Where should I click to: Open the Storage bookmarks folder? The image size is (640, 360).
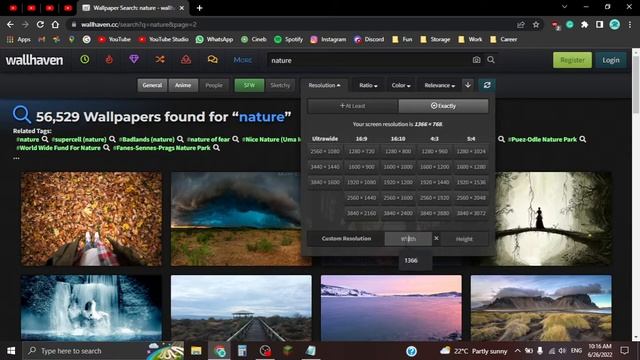click(435, 39)
